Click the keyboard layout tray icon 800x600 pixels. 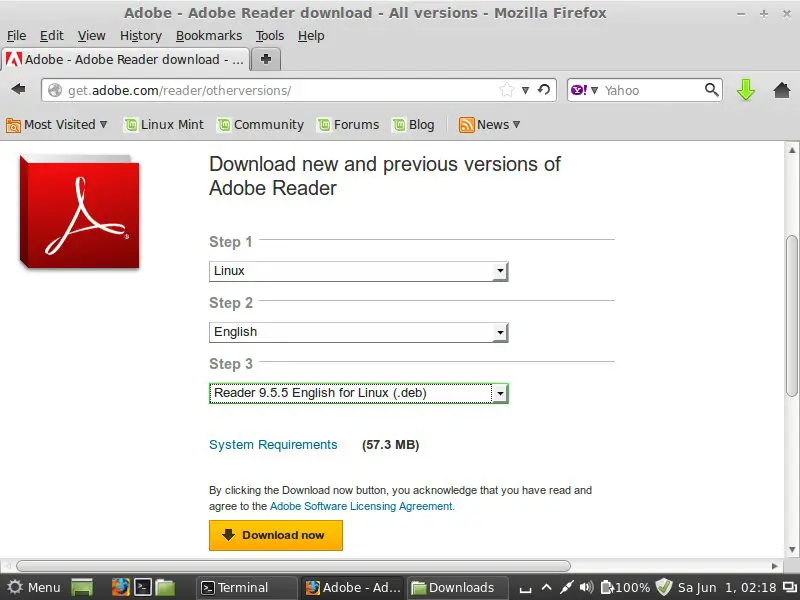click(x=526, y=588)
